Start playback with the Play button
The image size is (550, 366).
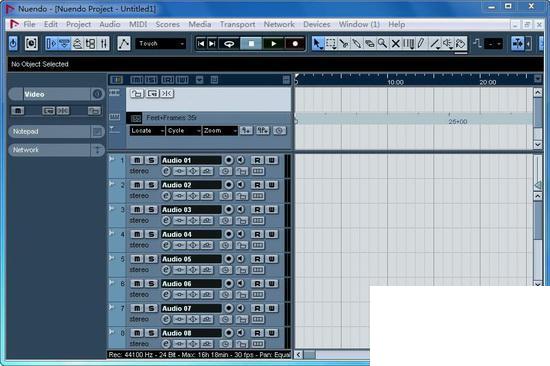(x=274, y=44)
